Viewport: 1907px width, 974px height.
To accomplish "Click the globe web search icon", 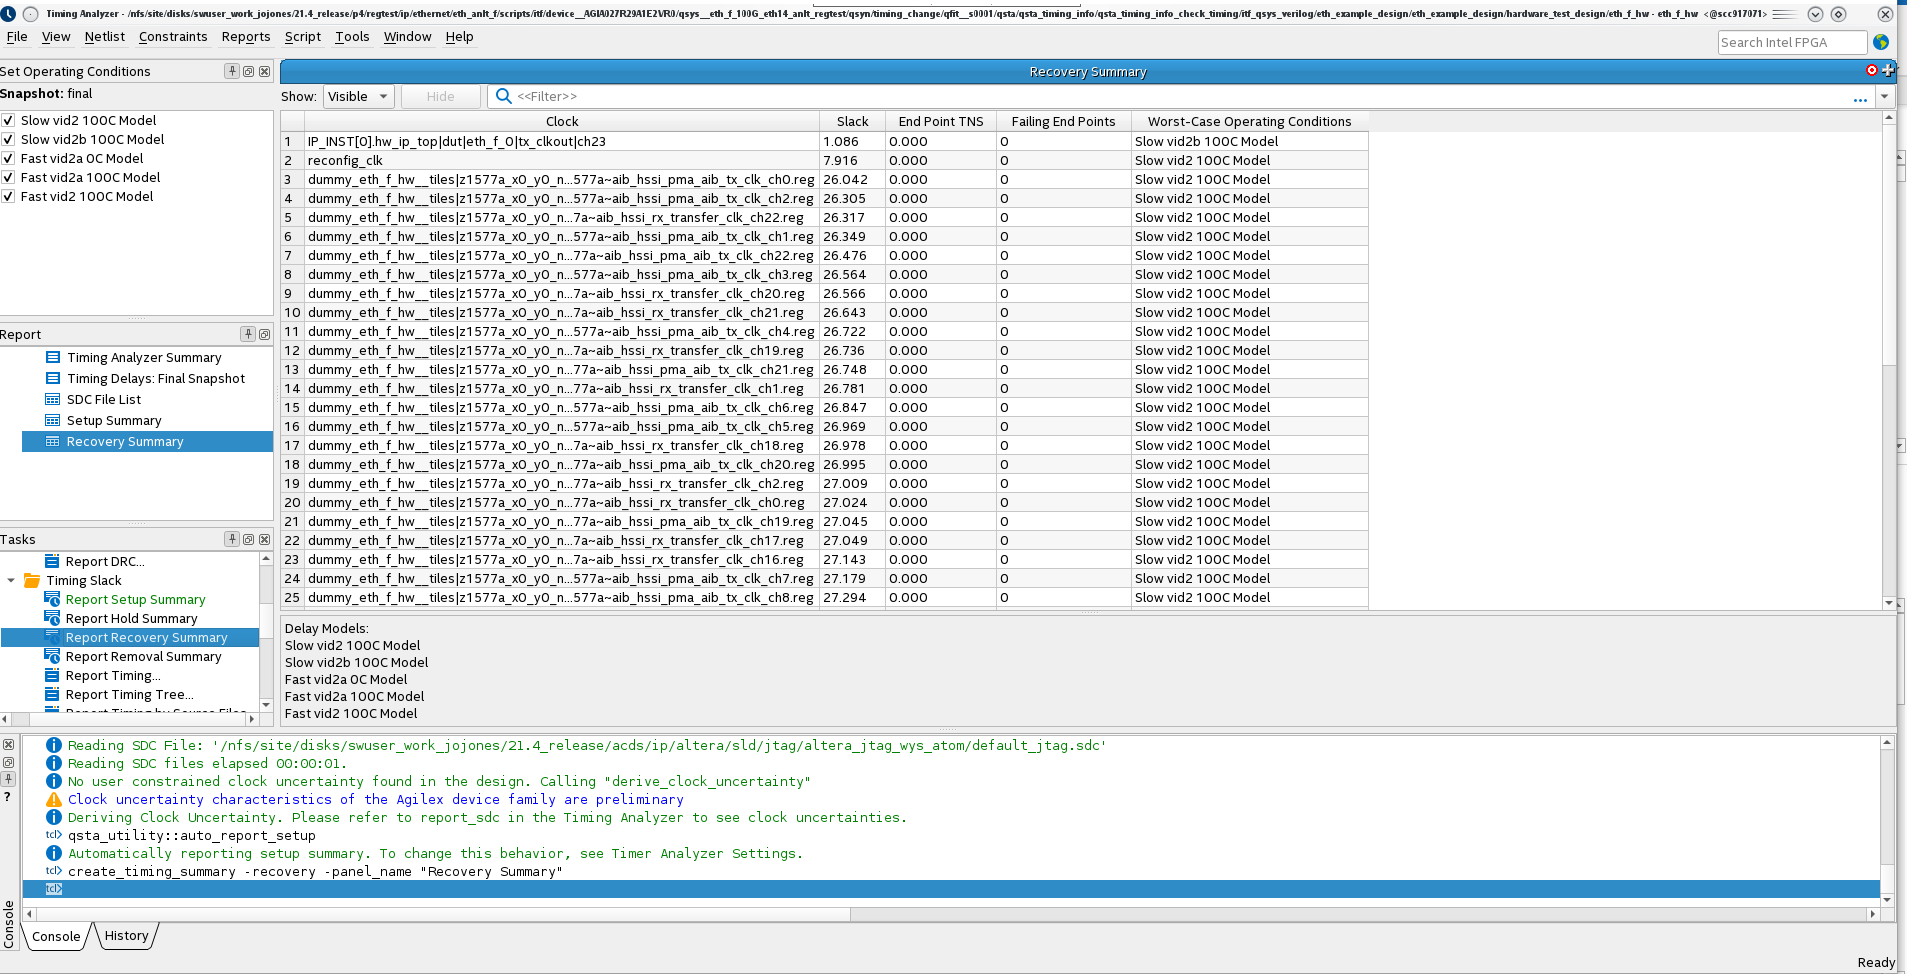I will (x=1881, y=42).
